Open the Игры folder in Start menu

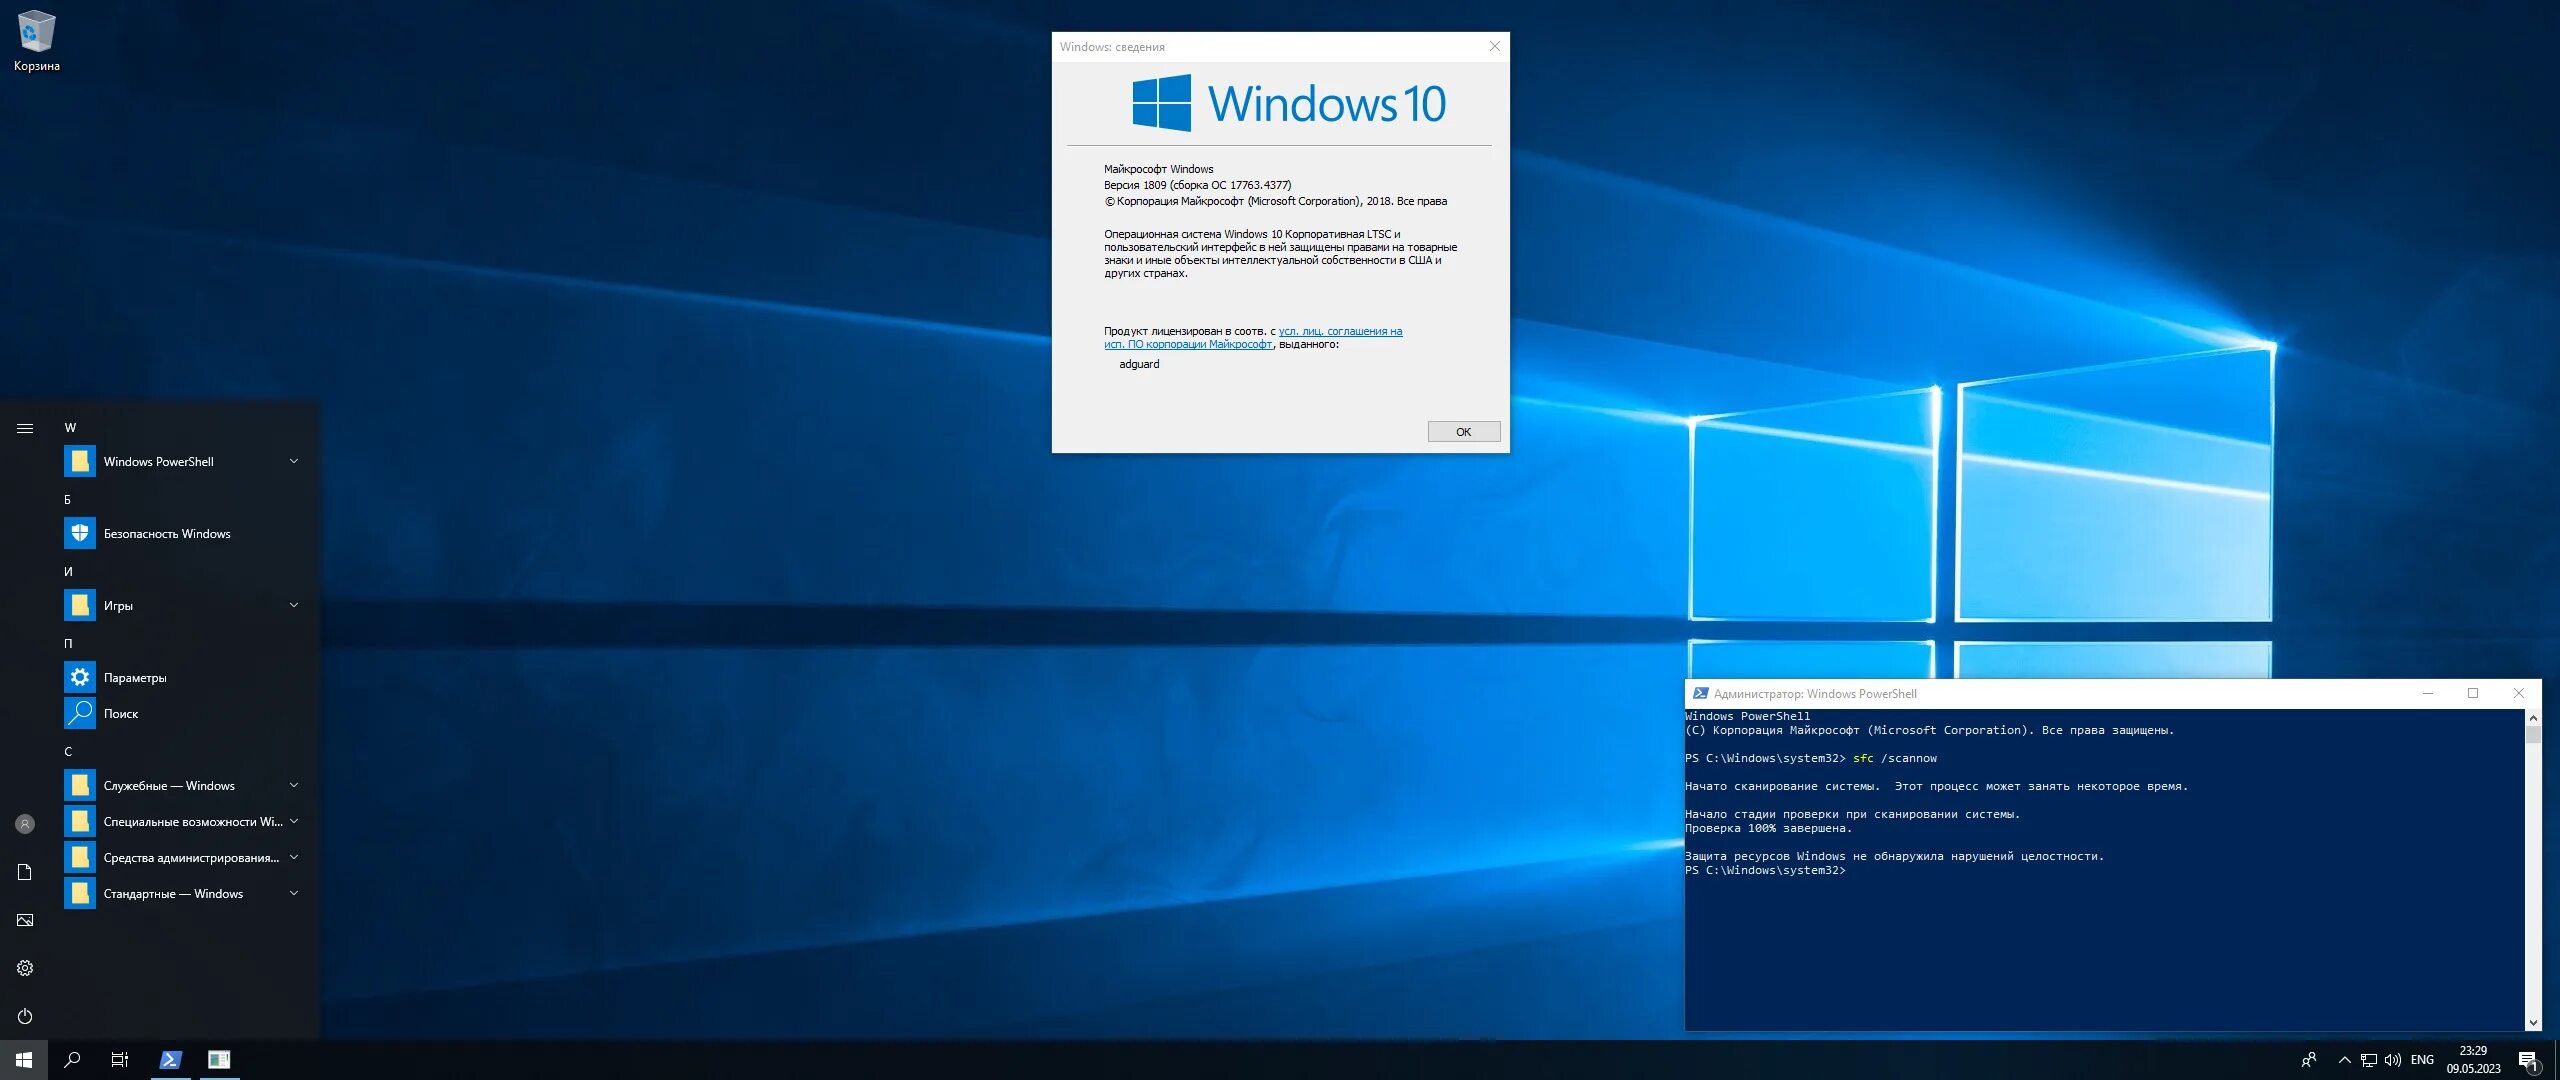point(184,605)
